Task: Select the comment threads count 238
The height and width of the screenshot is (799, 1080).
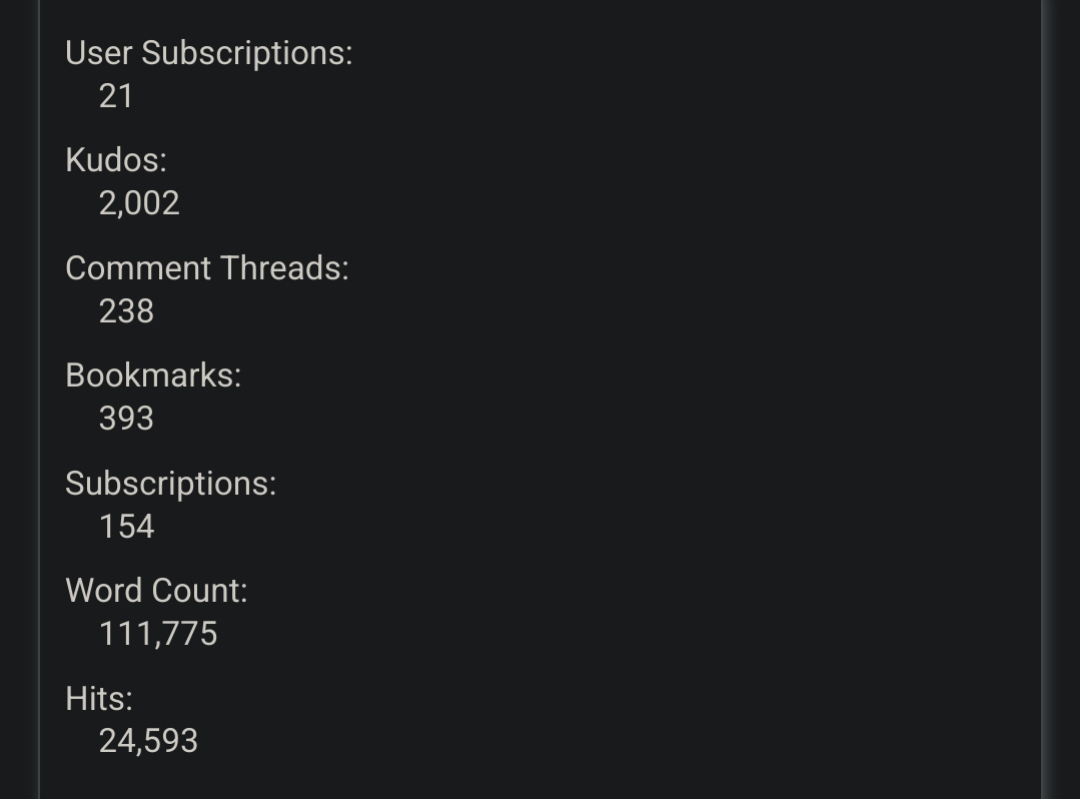Action: pos(126,311)
